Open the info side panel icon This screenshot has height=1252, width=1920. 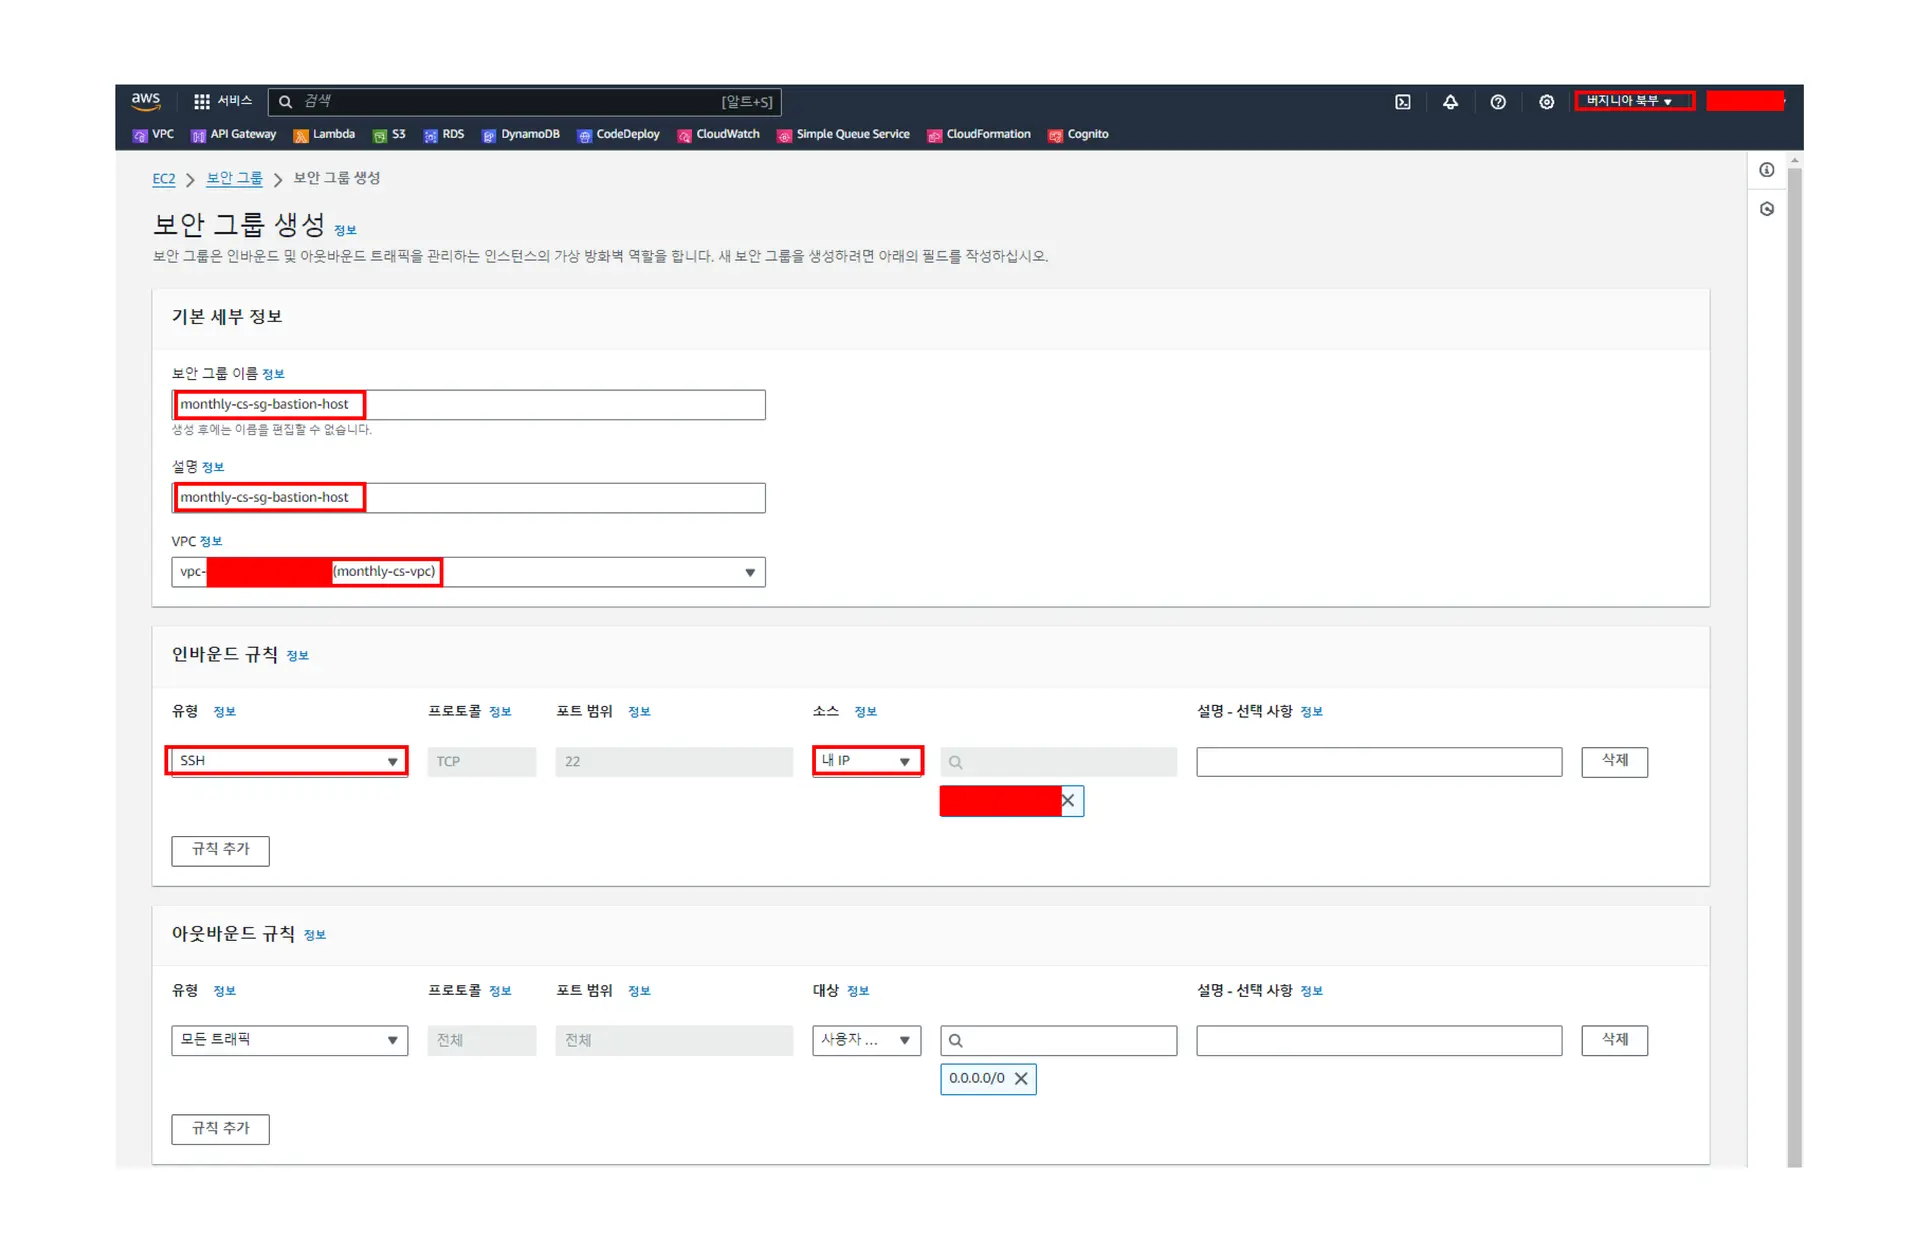coord(1767,170)
